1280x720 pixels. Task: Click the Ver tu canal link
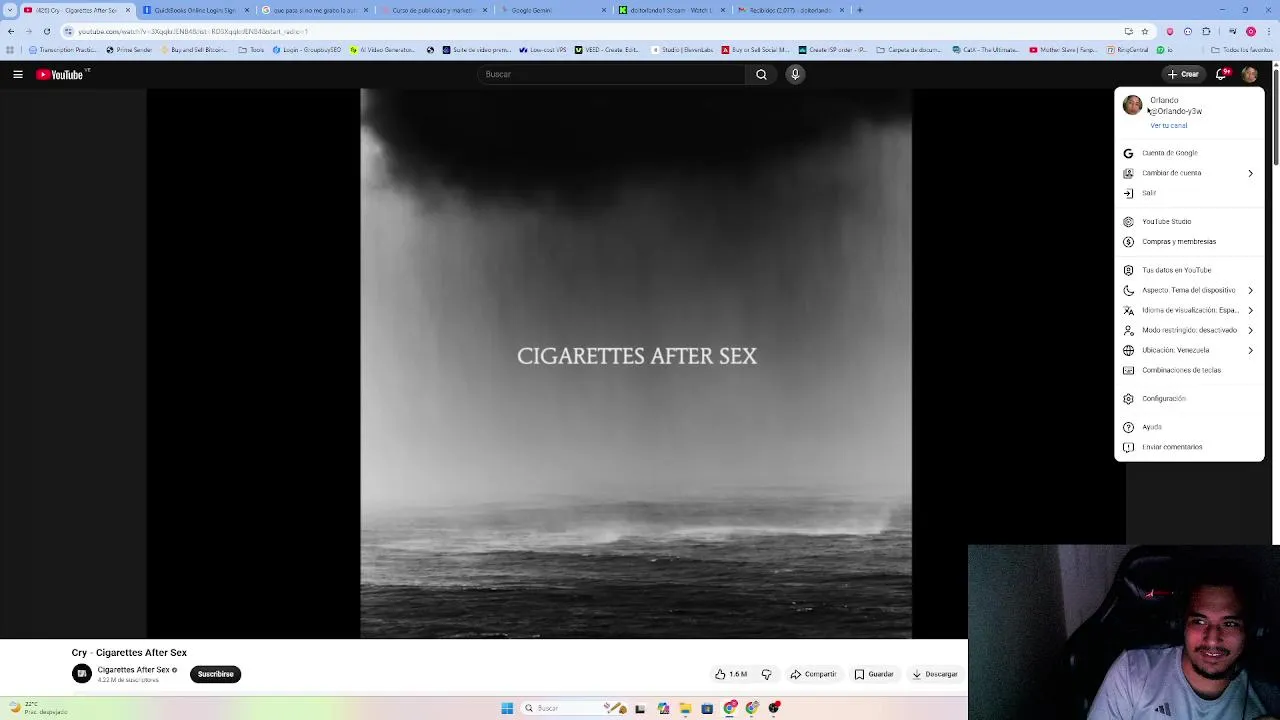point(1168,126)
